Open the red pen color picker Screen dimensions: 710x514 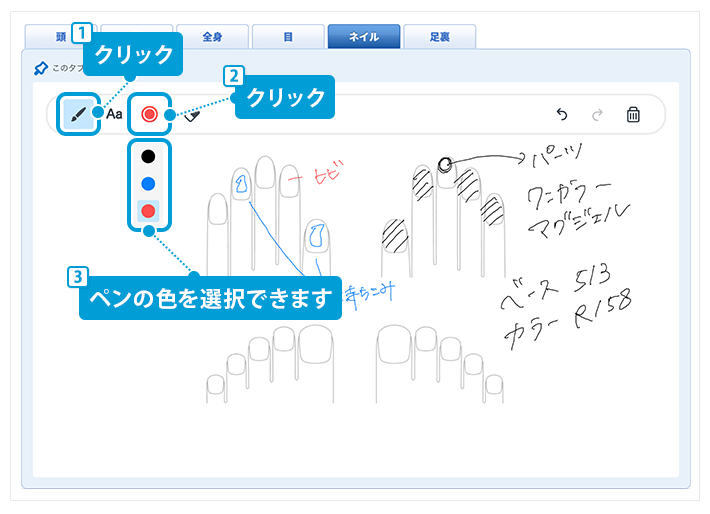pyautogui.click(x=150, y=114)
